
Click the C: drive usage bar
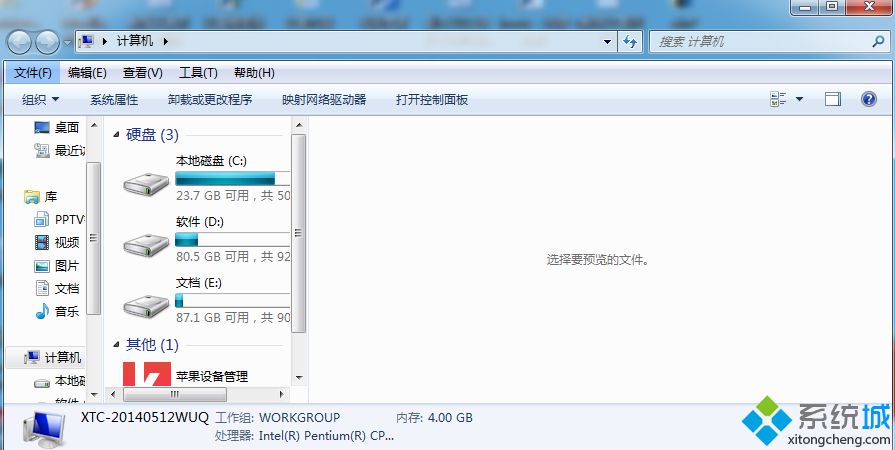click(x=233, y=178)
